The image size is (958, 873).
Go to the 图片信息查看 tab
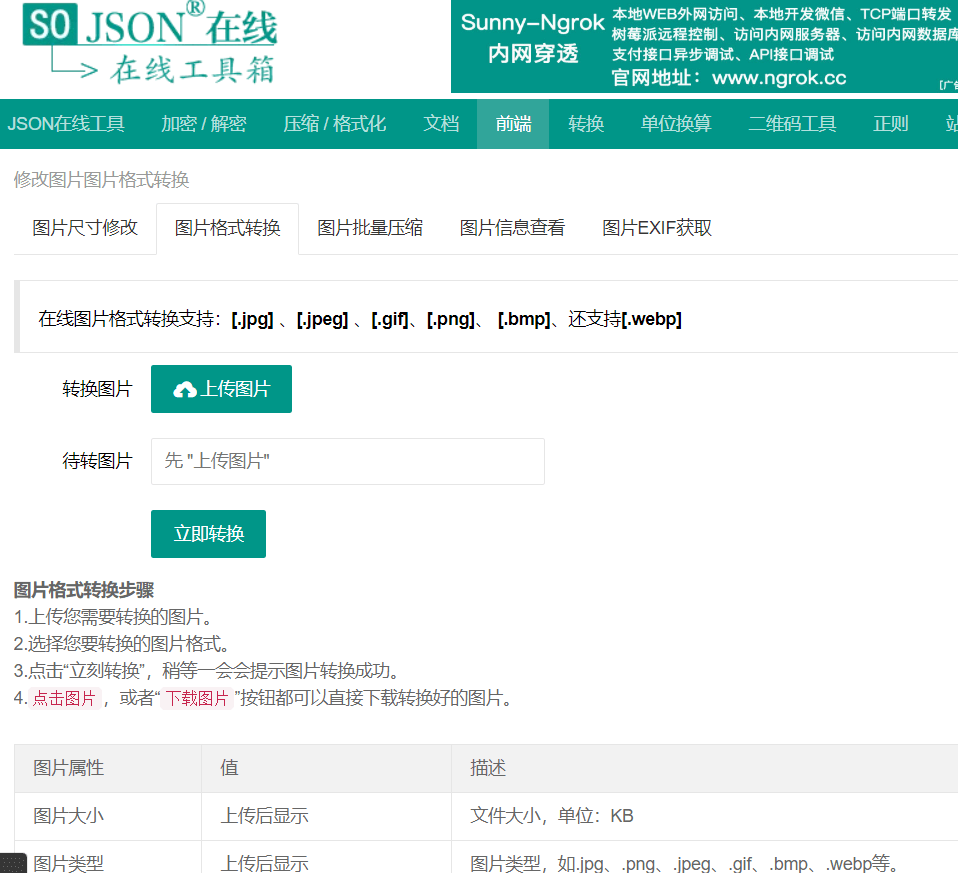click(x=512, y=228)
